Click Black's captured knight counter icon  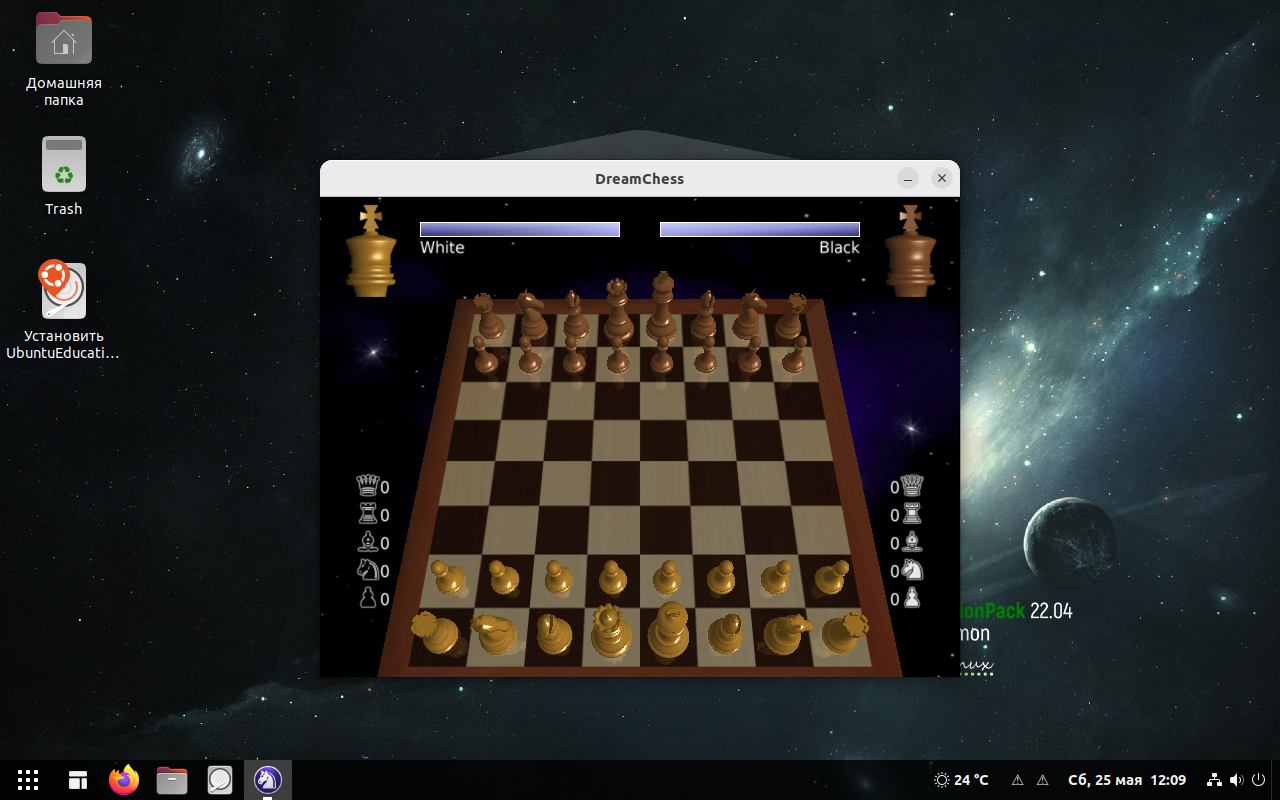(912, 570)
